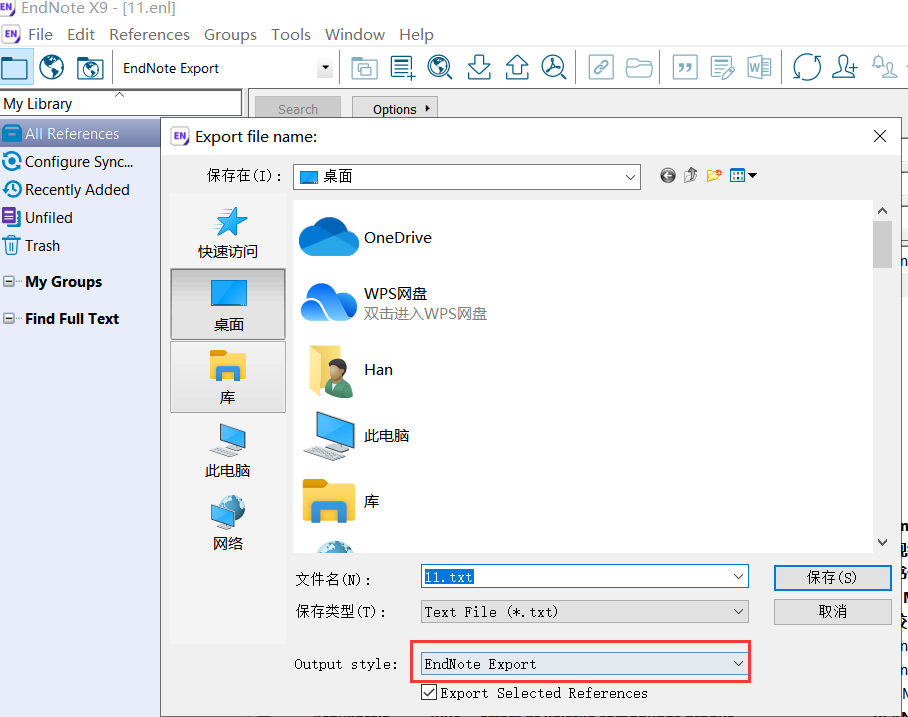
Task: Open the References menu
Action: click(x=149, y=35)
